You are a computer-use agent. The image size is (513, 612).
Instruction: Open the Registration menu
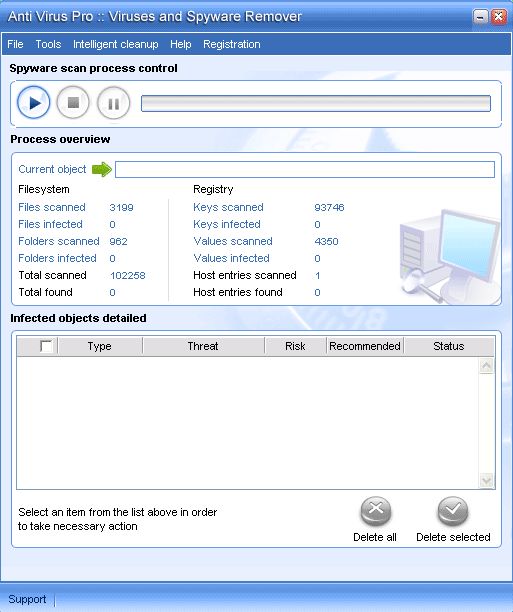[232, 44]
